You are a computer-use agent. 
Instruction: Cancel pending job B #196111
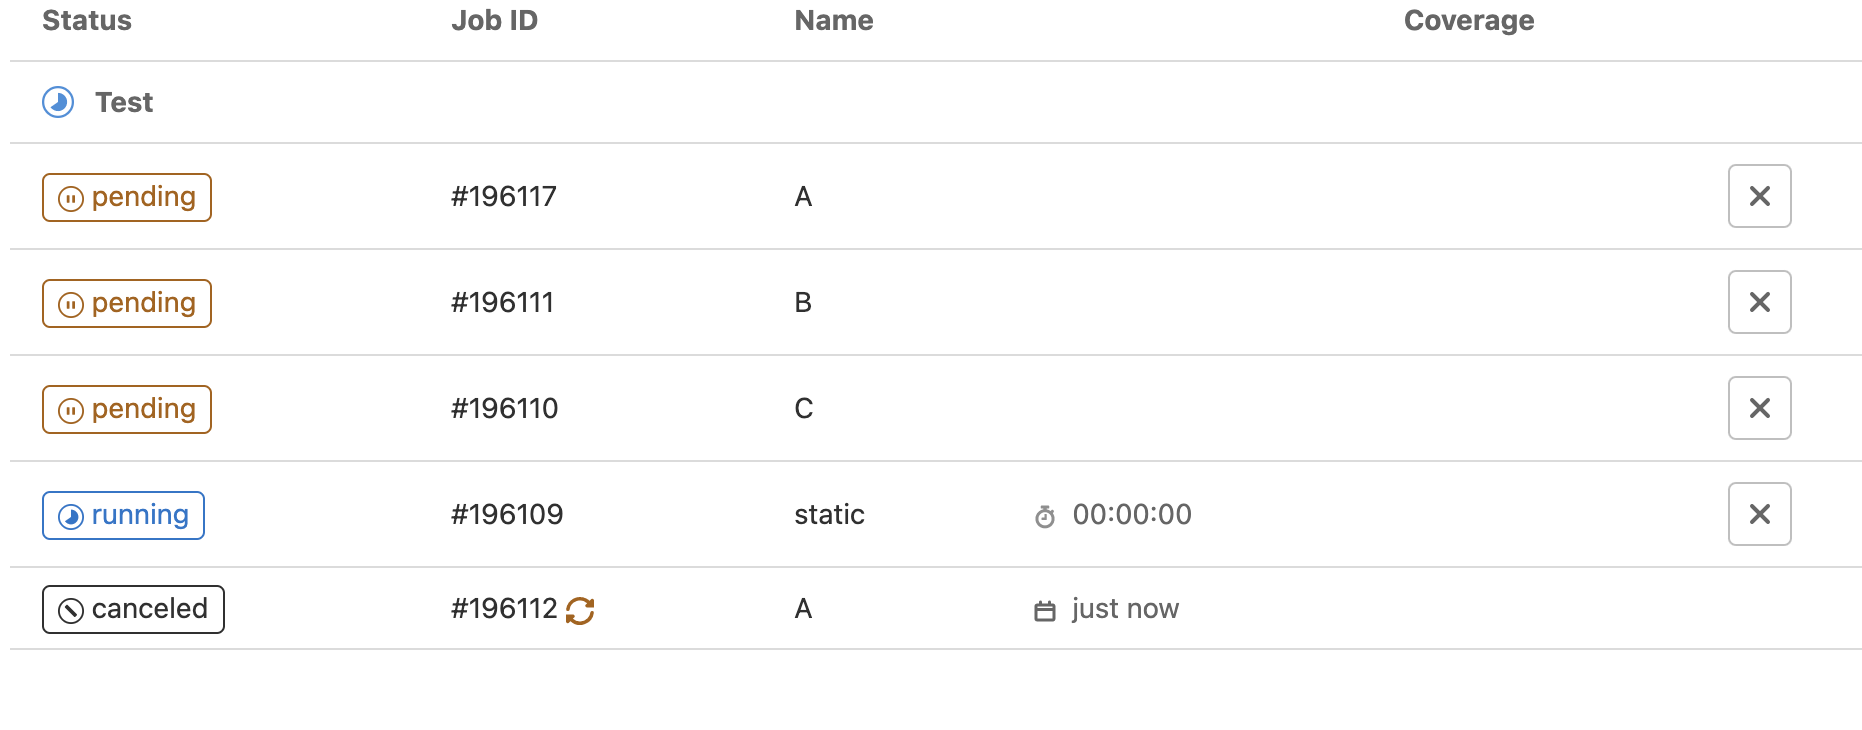click(1759, 302)
